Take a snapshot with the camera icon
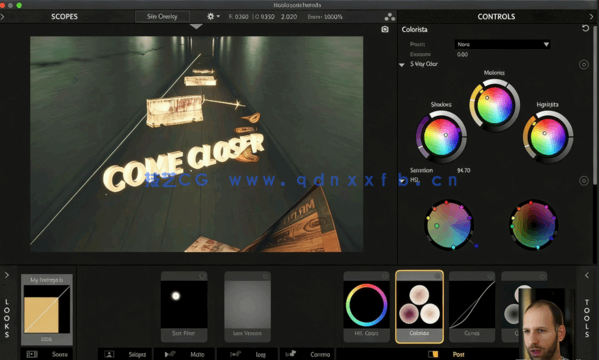 click(x=385, y=29)
